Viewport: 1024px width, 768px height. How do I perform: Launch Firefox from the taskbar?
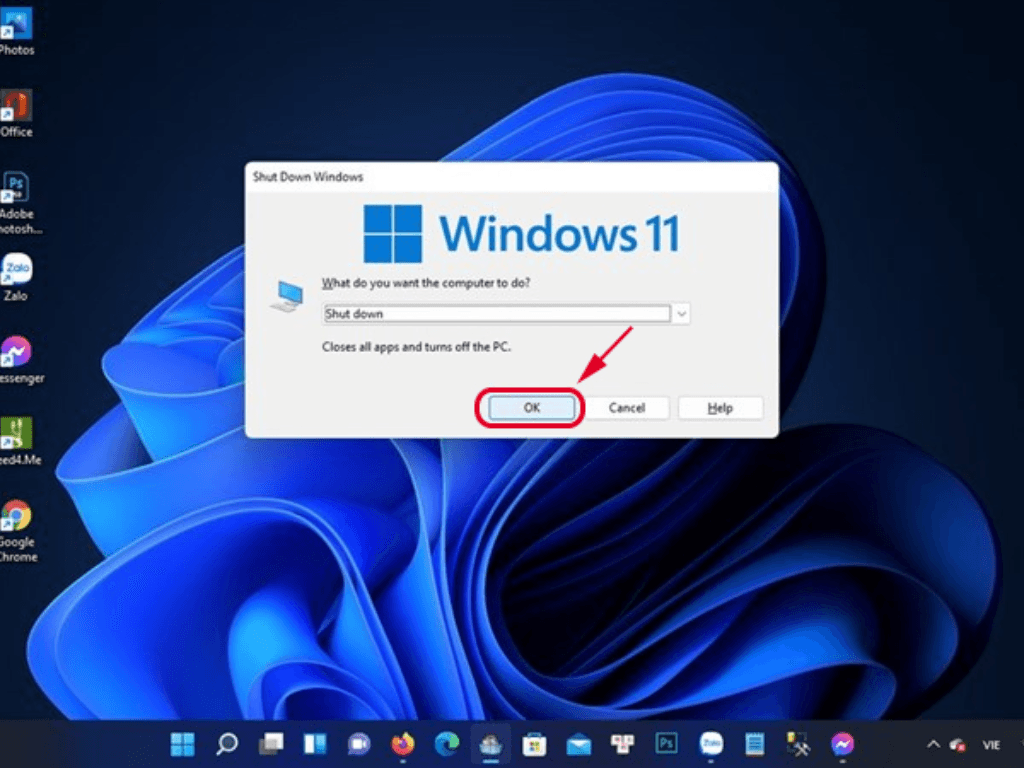[x=402, y=744]
